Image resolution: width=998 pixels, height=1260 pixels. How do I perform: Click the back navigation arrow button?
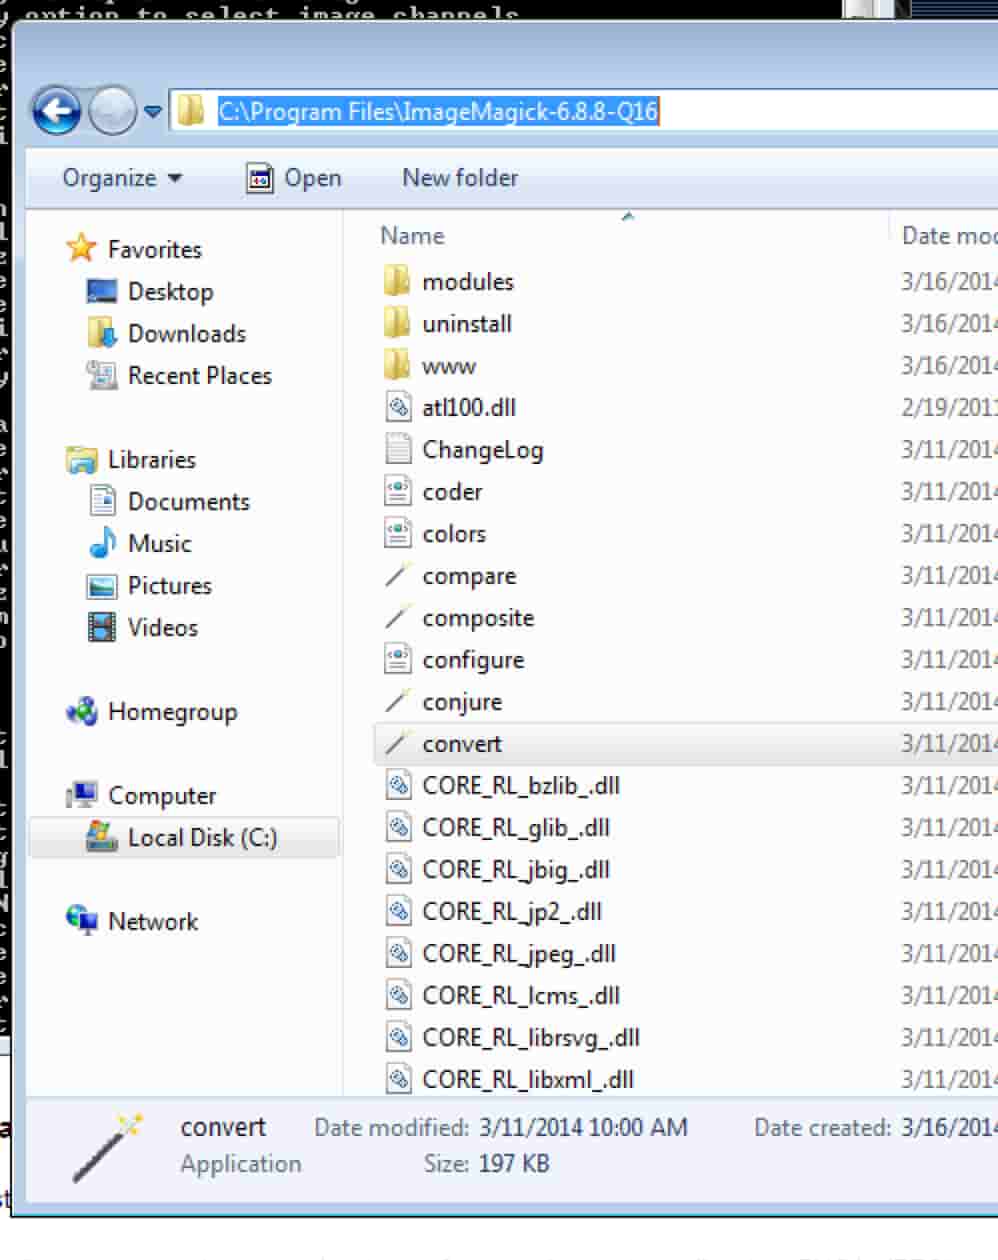[x=56, y=111]
